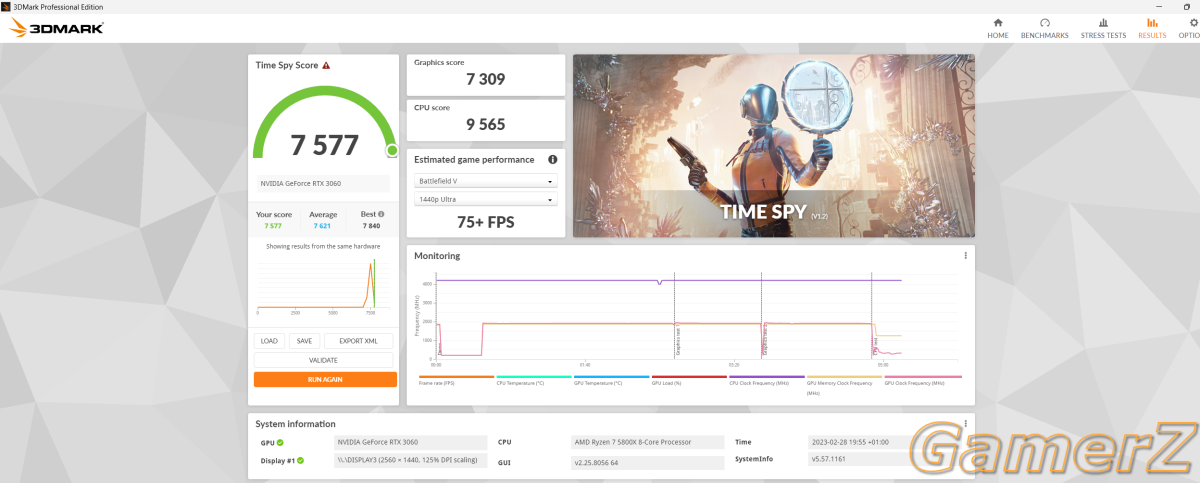Click the VALIDATE button

(323, 360)
